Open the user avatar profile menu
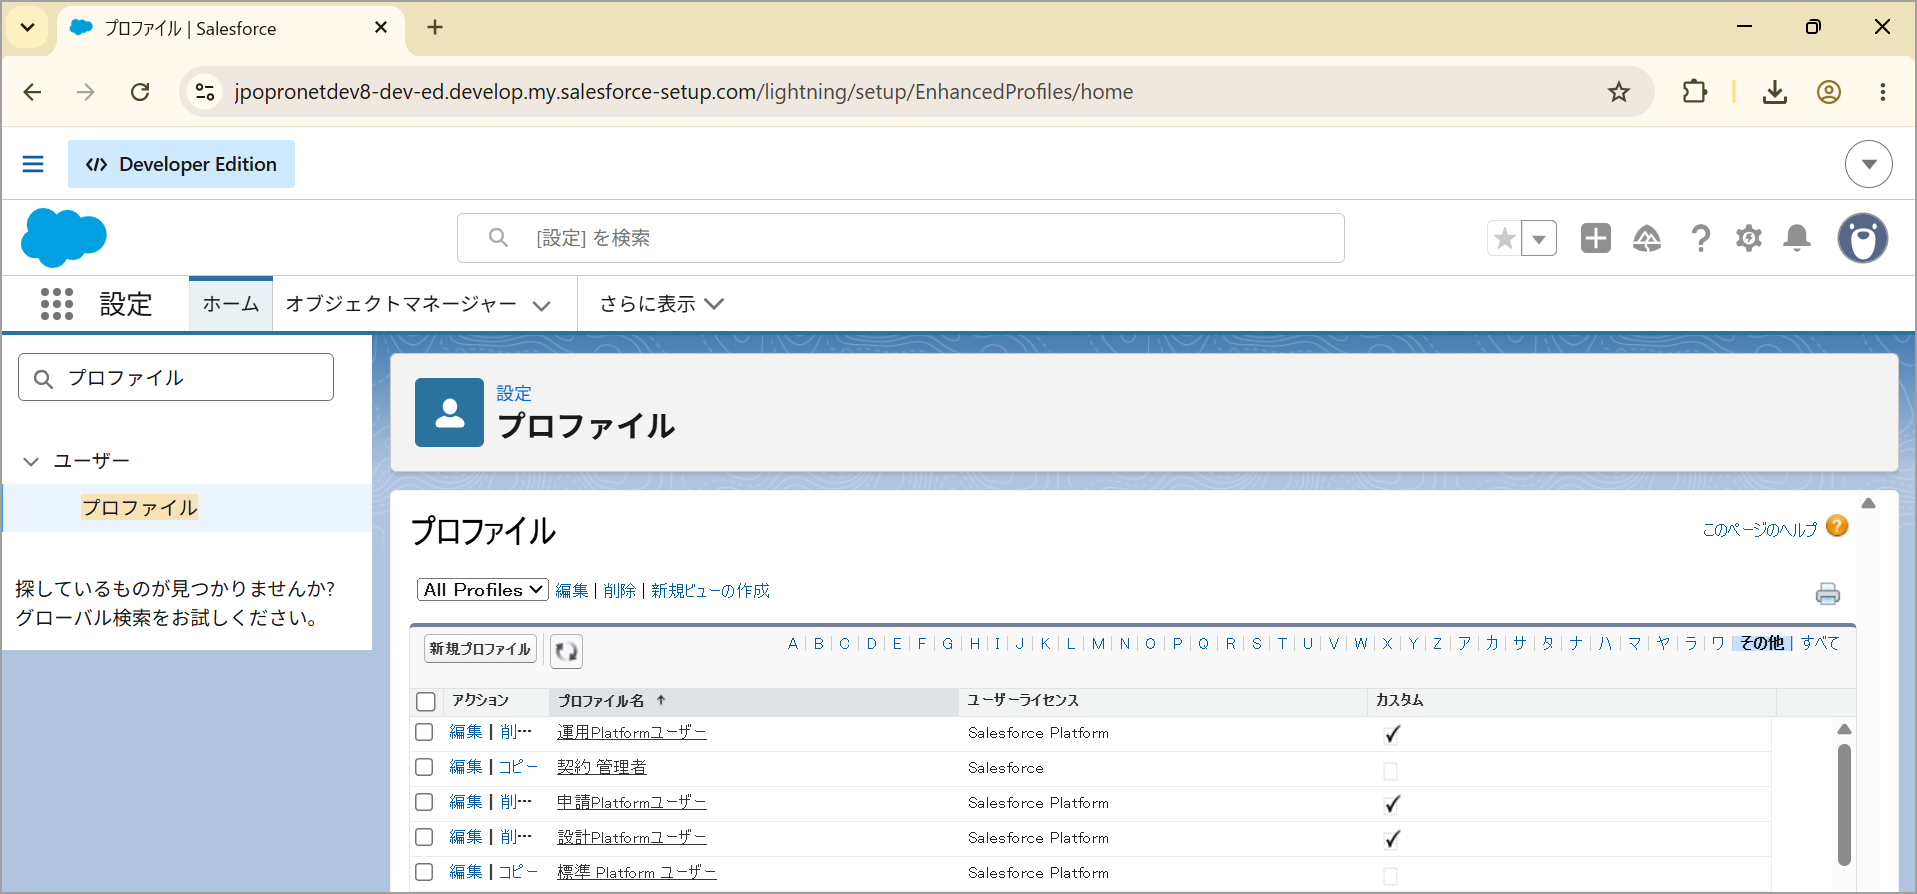 [1863, 238]
